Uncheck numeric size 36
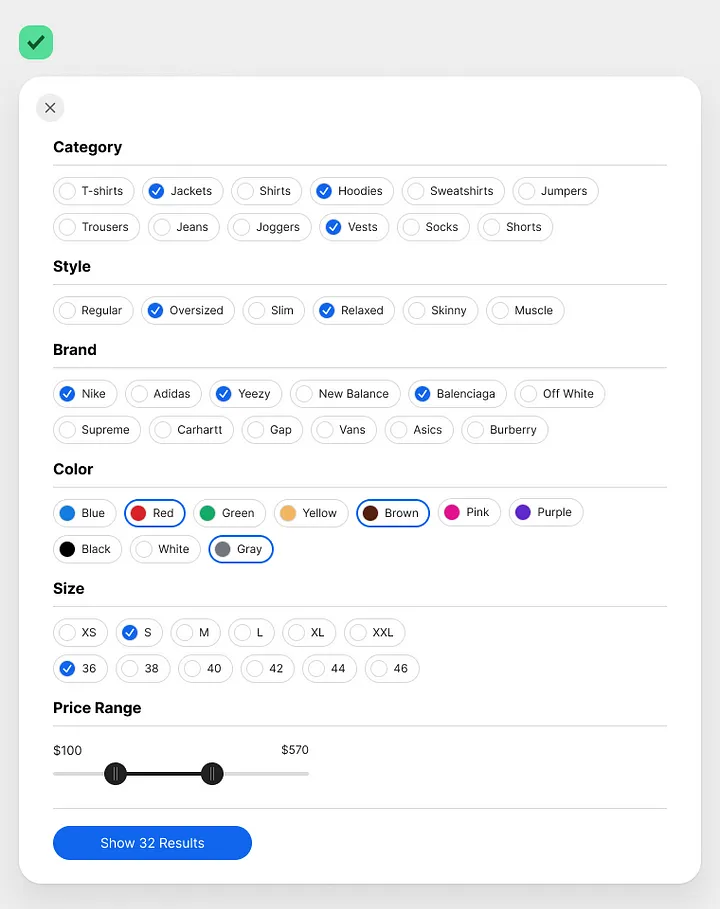The height and width of the screenshot is (909, 720). click(x=81, y=669)
